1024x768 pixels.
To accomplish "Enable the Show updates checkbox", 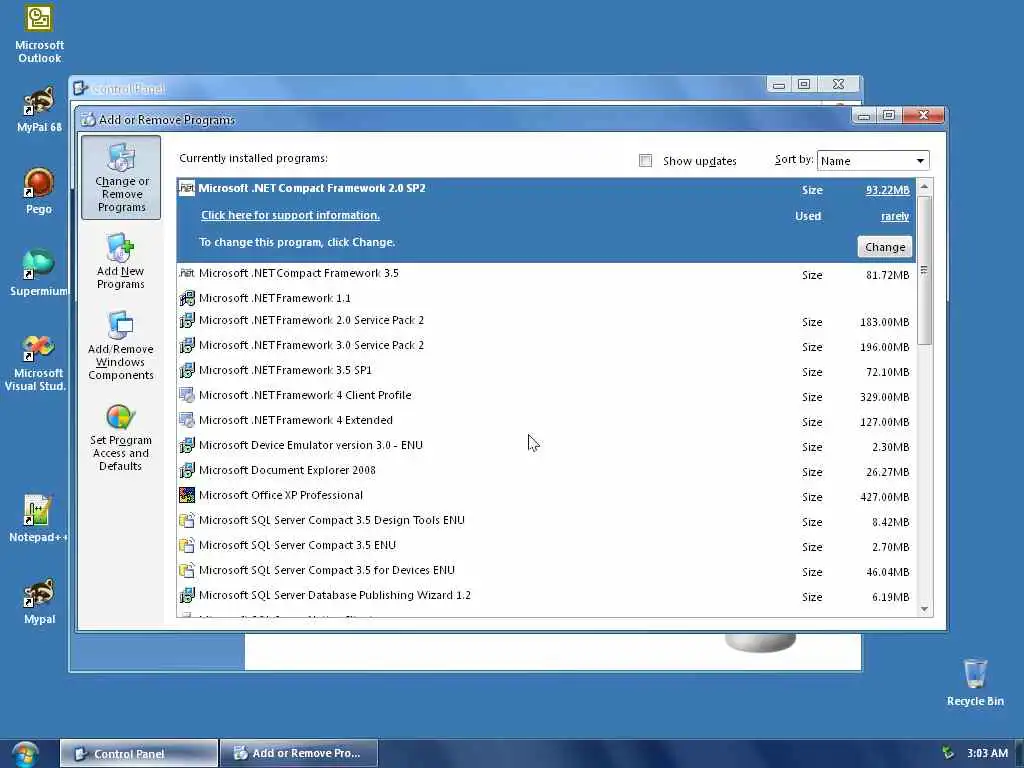I will [645, 161].
